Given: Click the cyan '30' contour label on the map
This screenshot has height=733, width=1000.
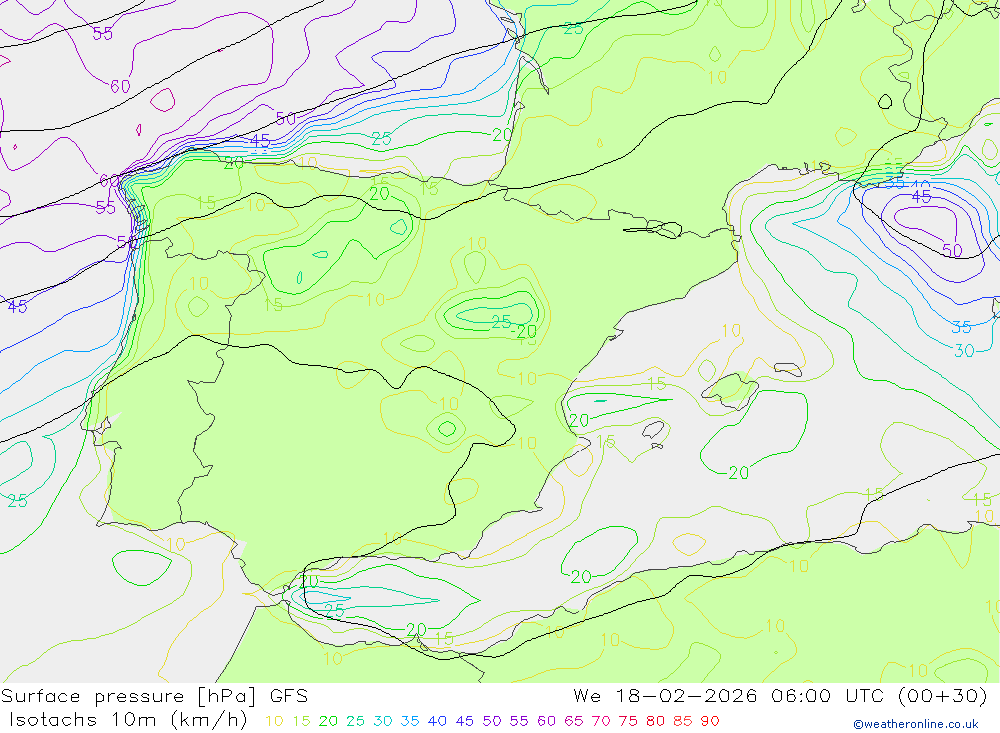Looking at the screenshot, I should [x=964, y=350].
